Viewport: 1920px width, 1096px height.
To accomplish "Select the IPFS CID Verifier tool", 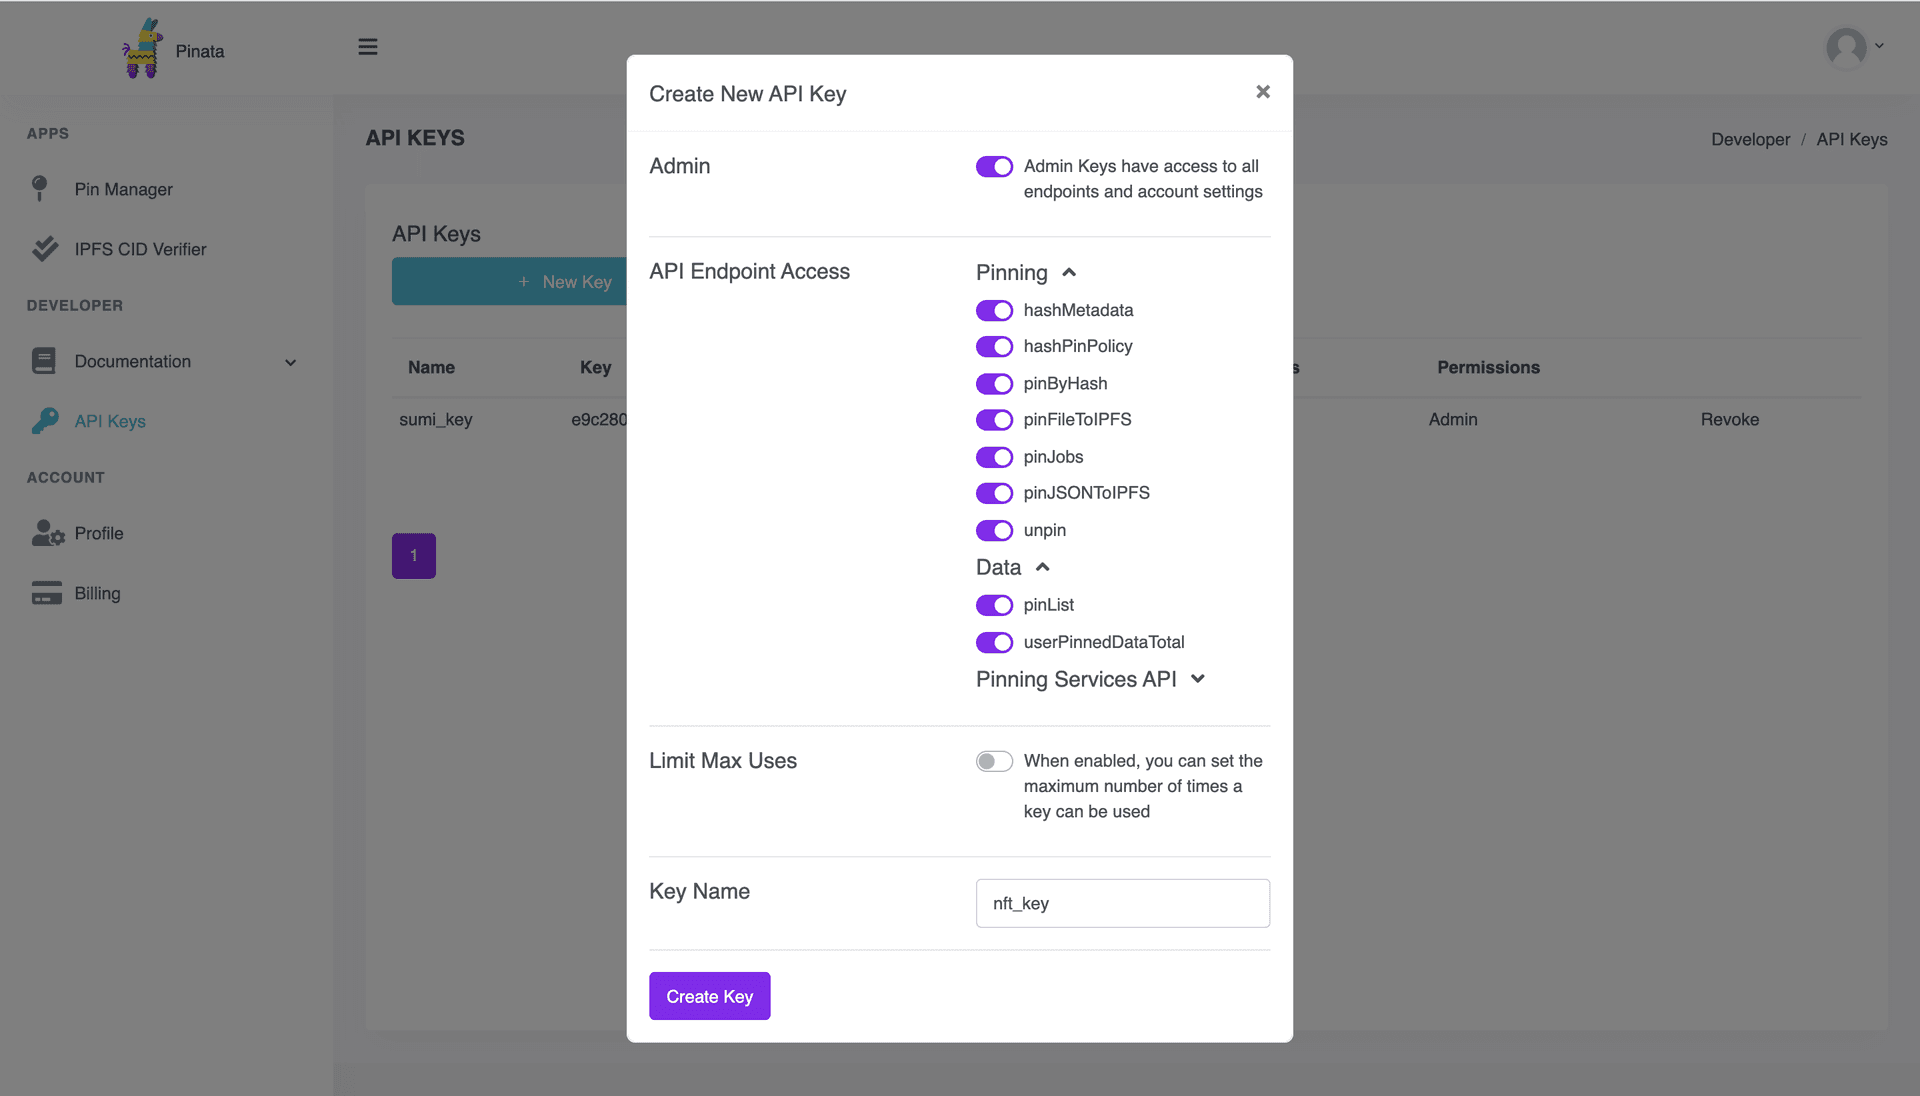I will (x=139, y=249).
